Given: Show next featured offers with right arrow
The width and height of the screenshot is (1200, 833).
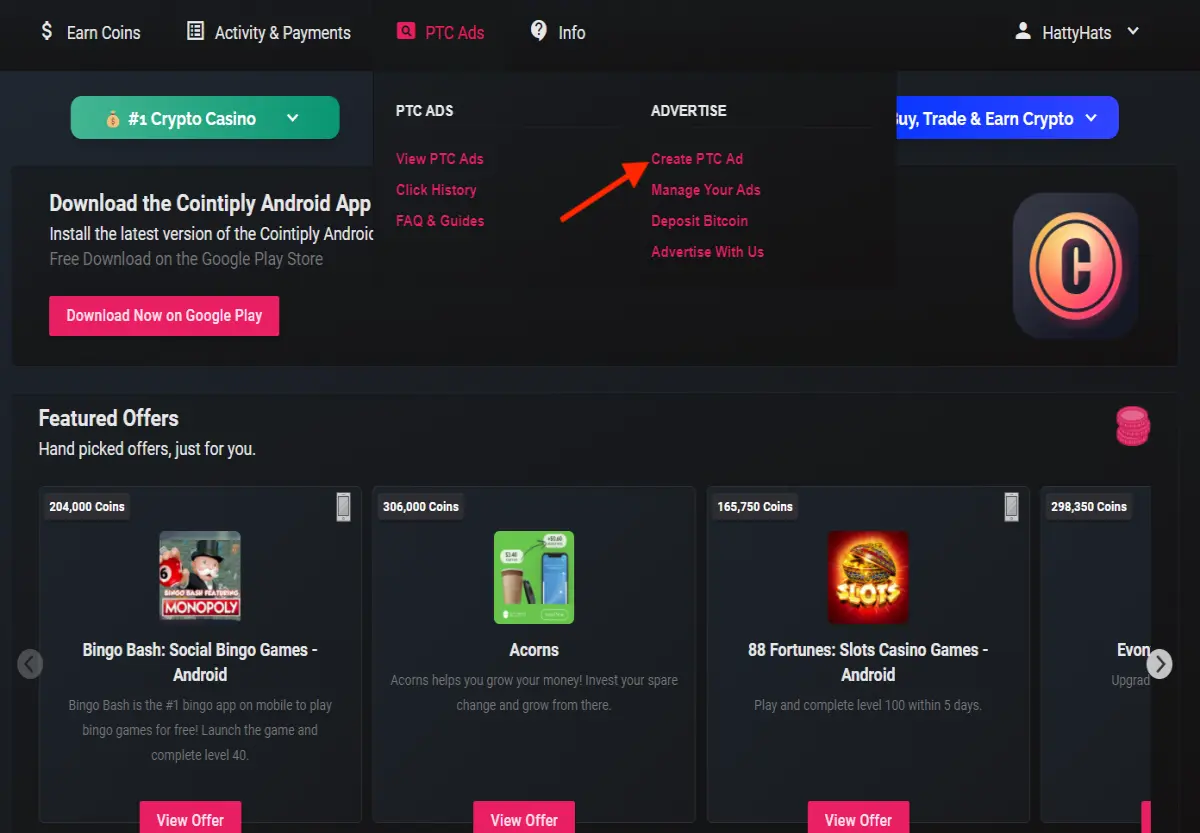Looking at the screenshot, I should pyautogui.click(x=1159, y=663).
